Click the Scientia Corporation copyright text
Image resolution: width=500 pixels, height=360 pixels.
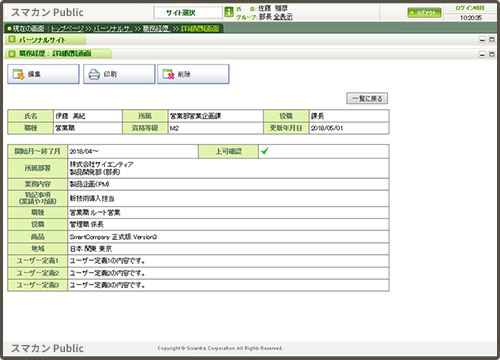220,348
